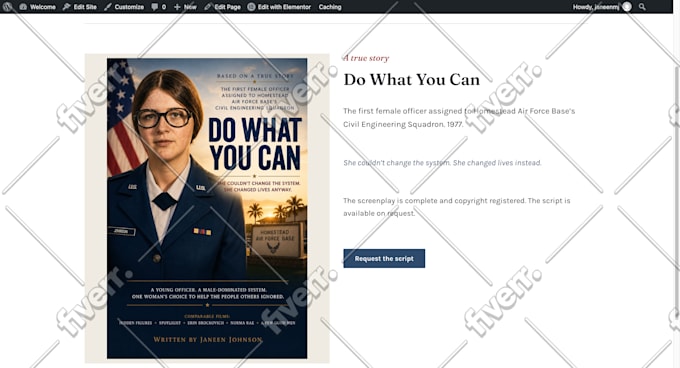
Task: Click Edit Page in admin bar
Action: point(222,7)
